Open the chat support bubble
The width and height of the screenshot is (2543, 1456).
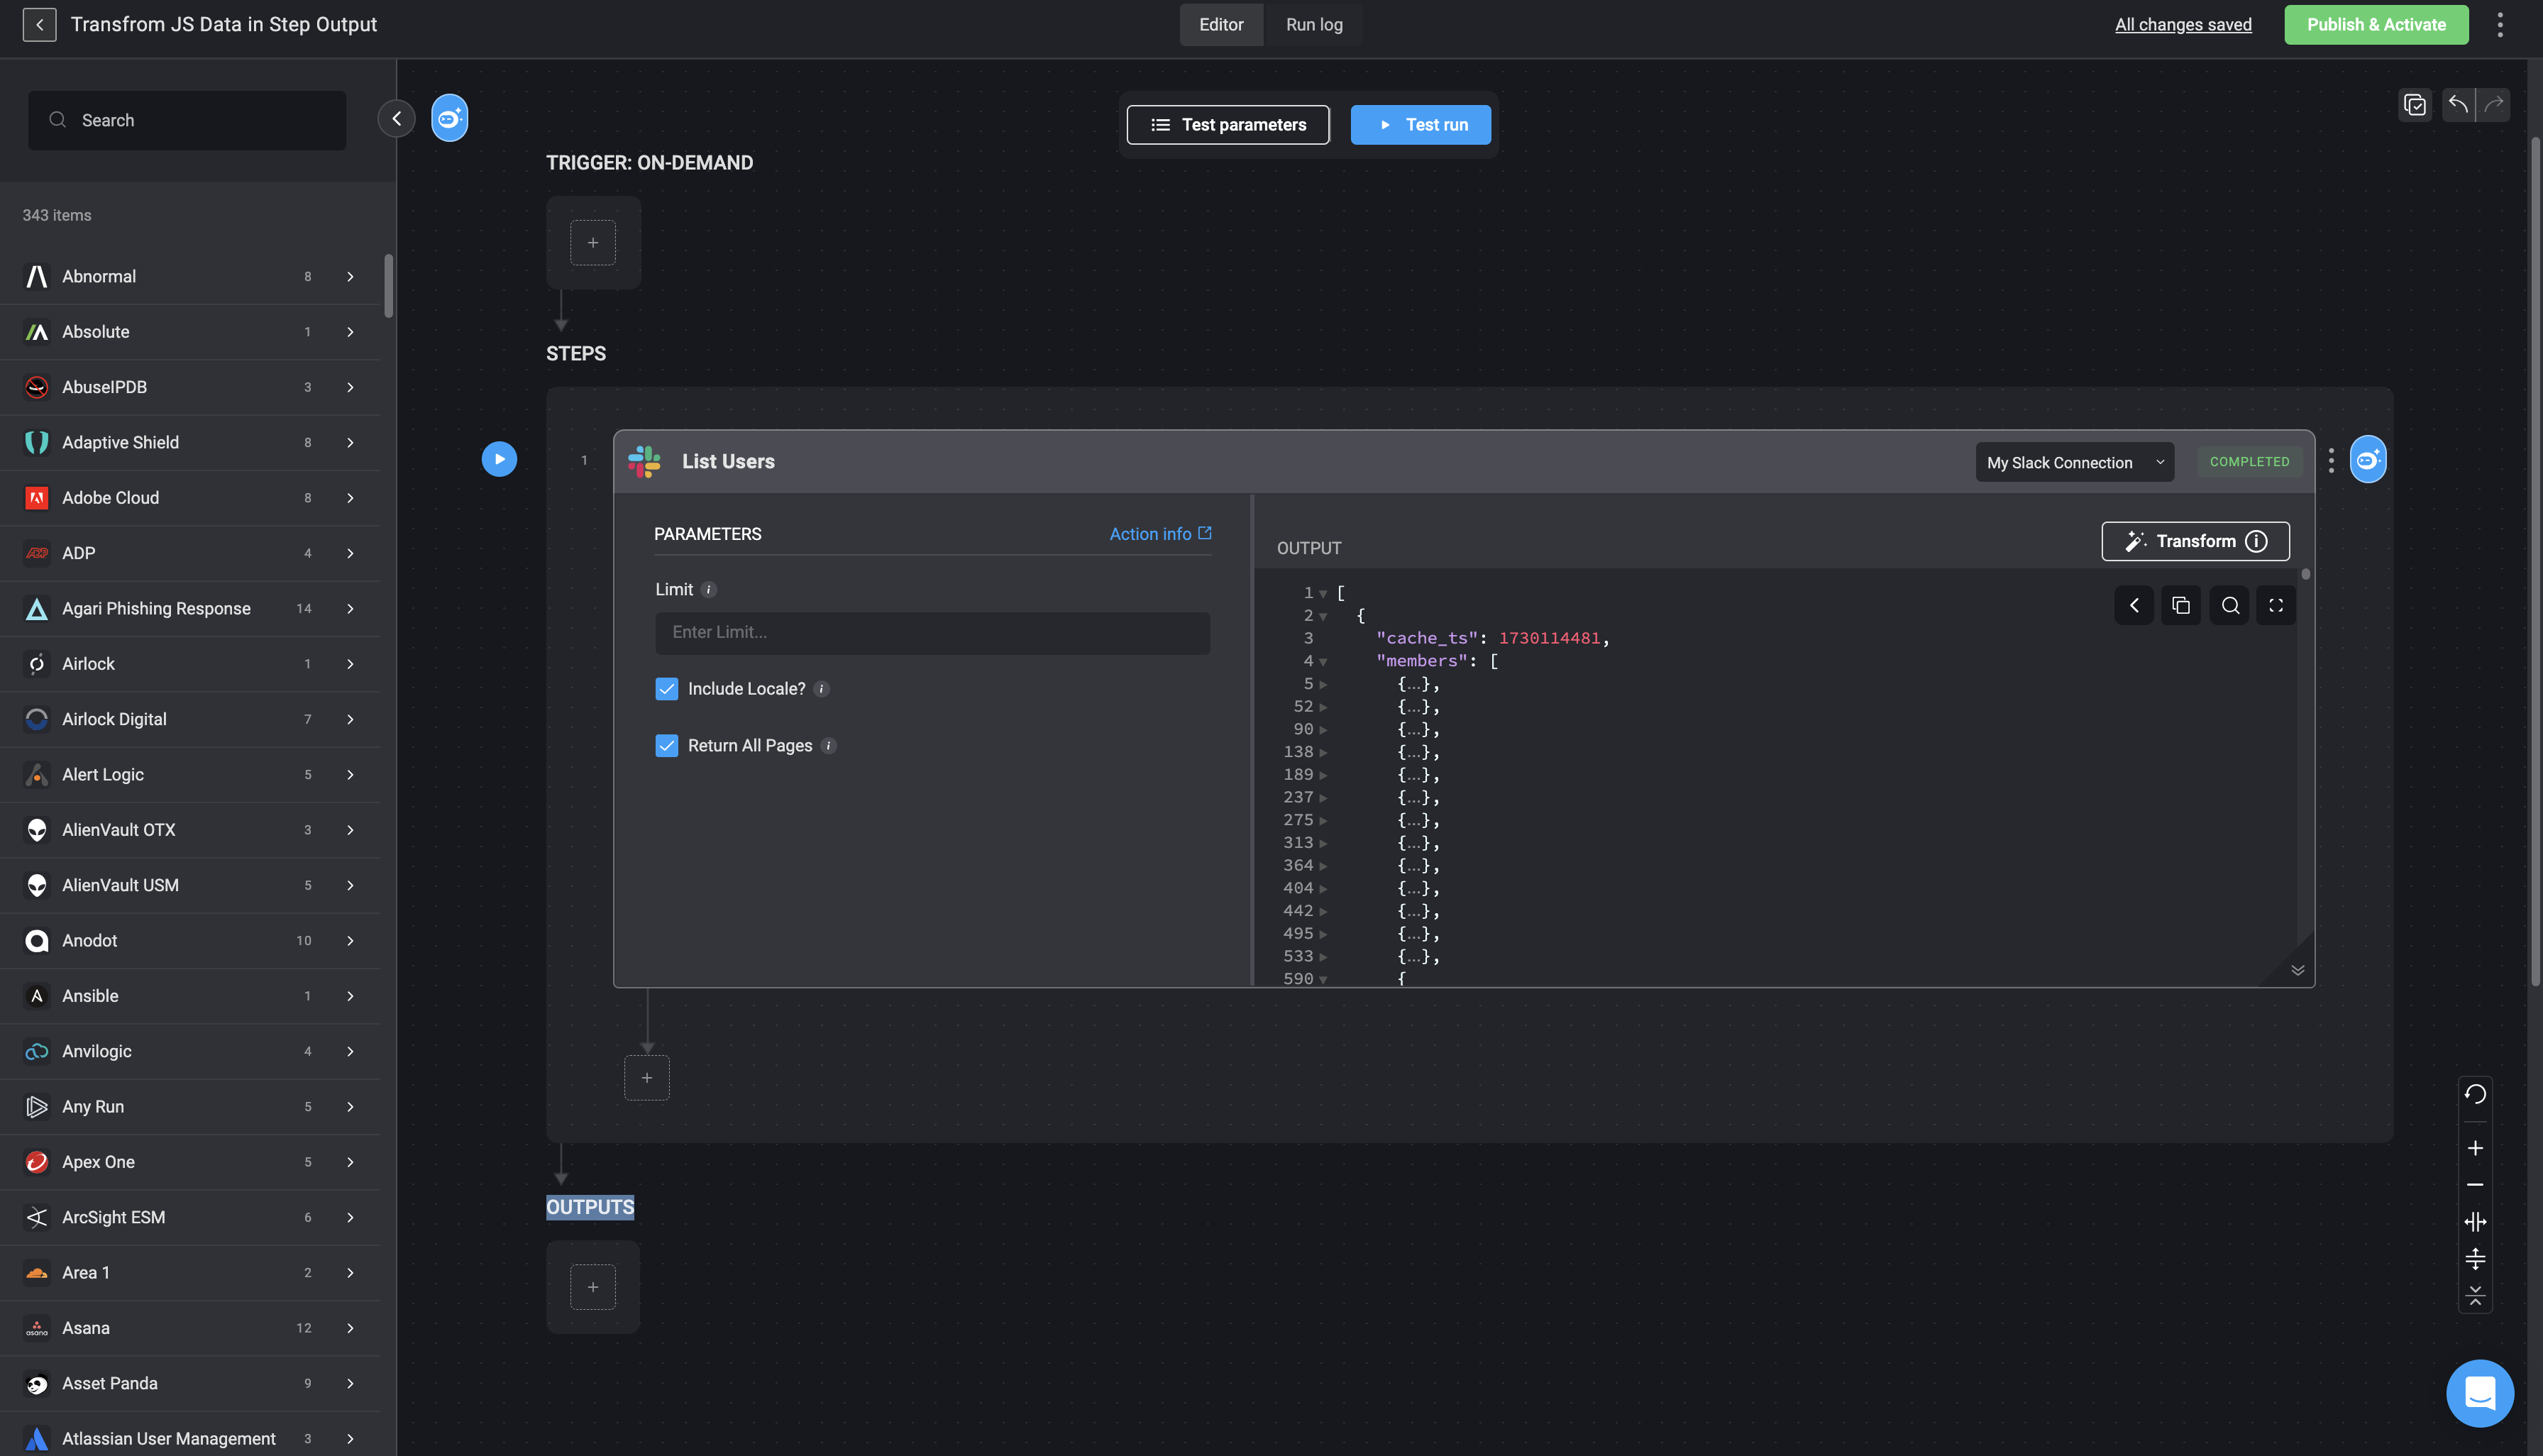[2479, 1393]
